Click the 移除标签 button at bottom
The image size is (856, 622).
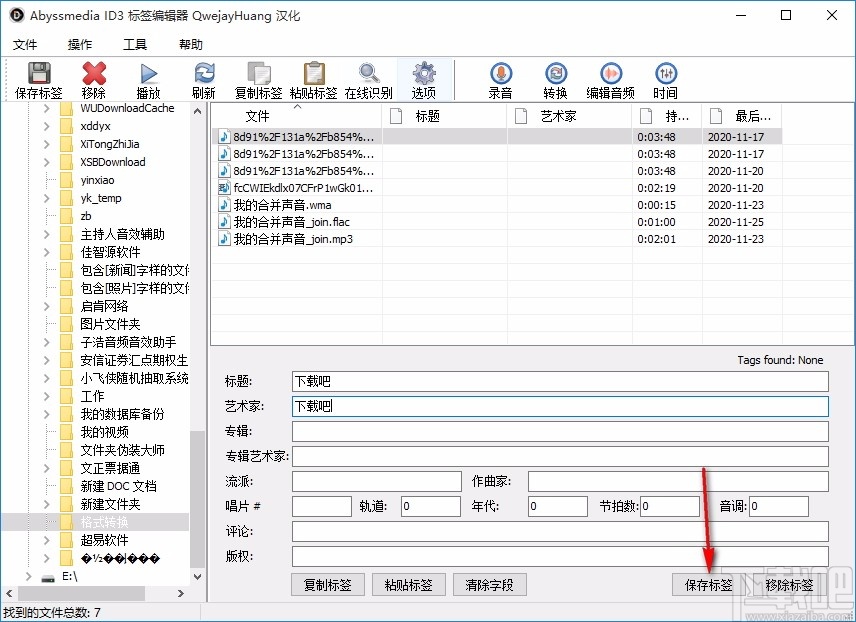(x=788, y=584)
